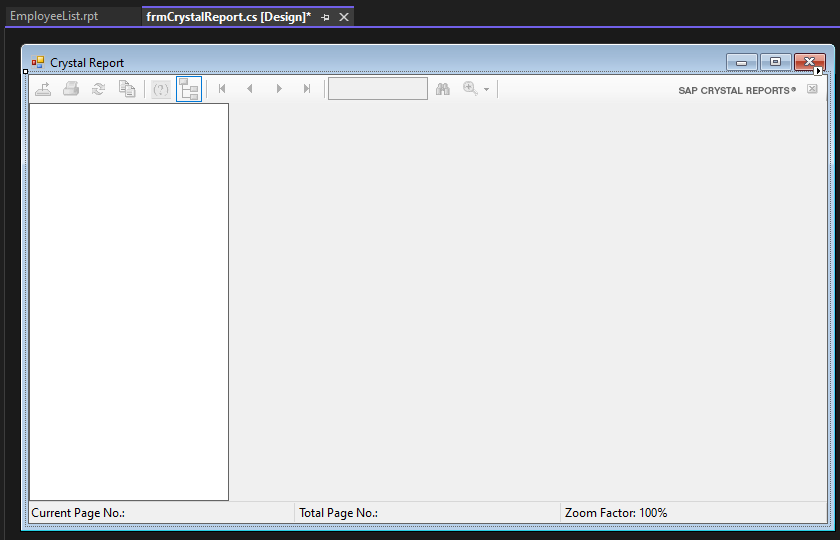
Task: Click the form icon beside Crystal Report title
Action: coord(38,62)
